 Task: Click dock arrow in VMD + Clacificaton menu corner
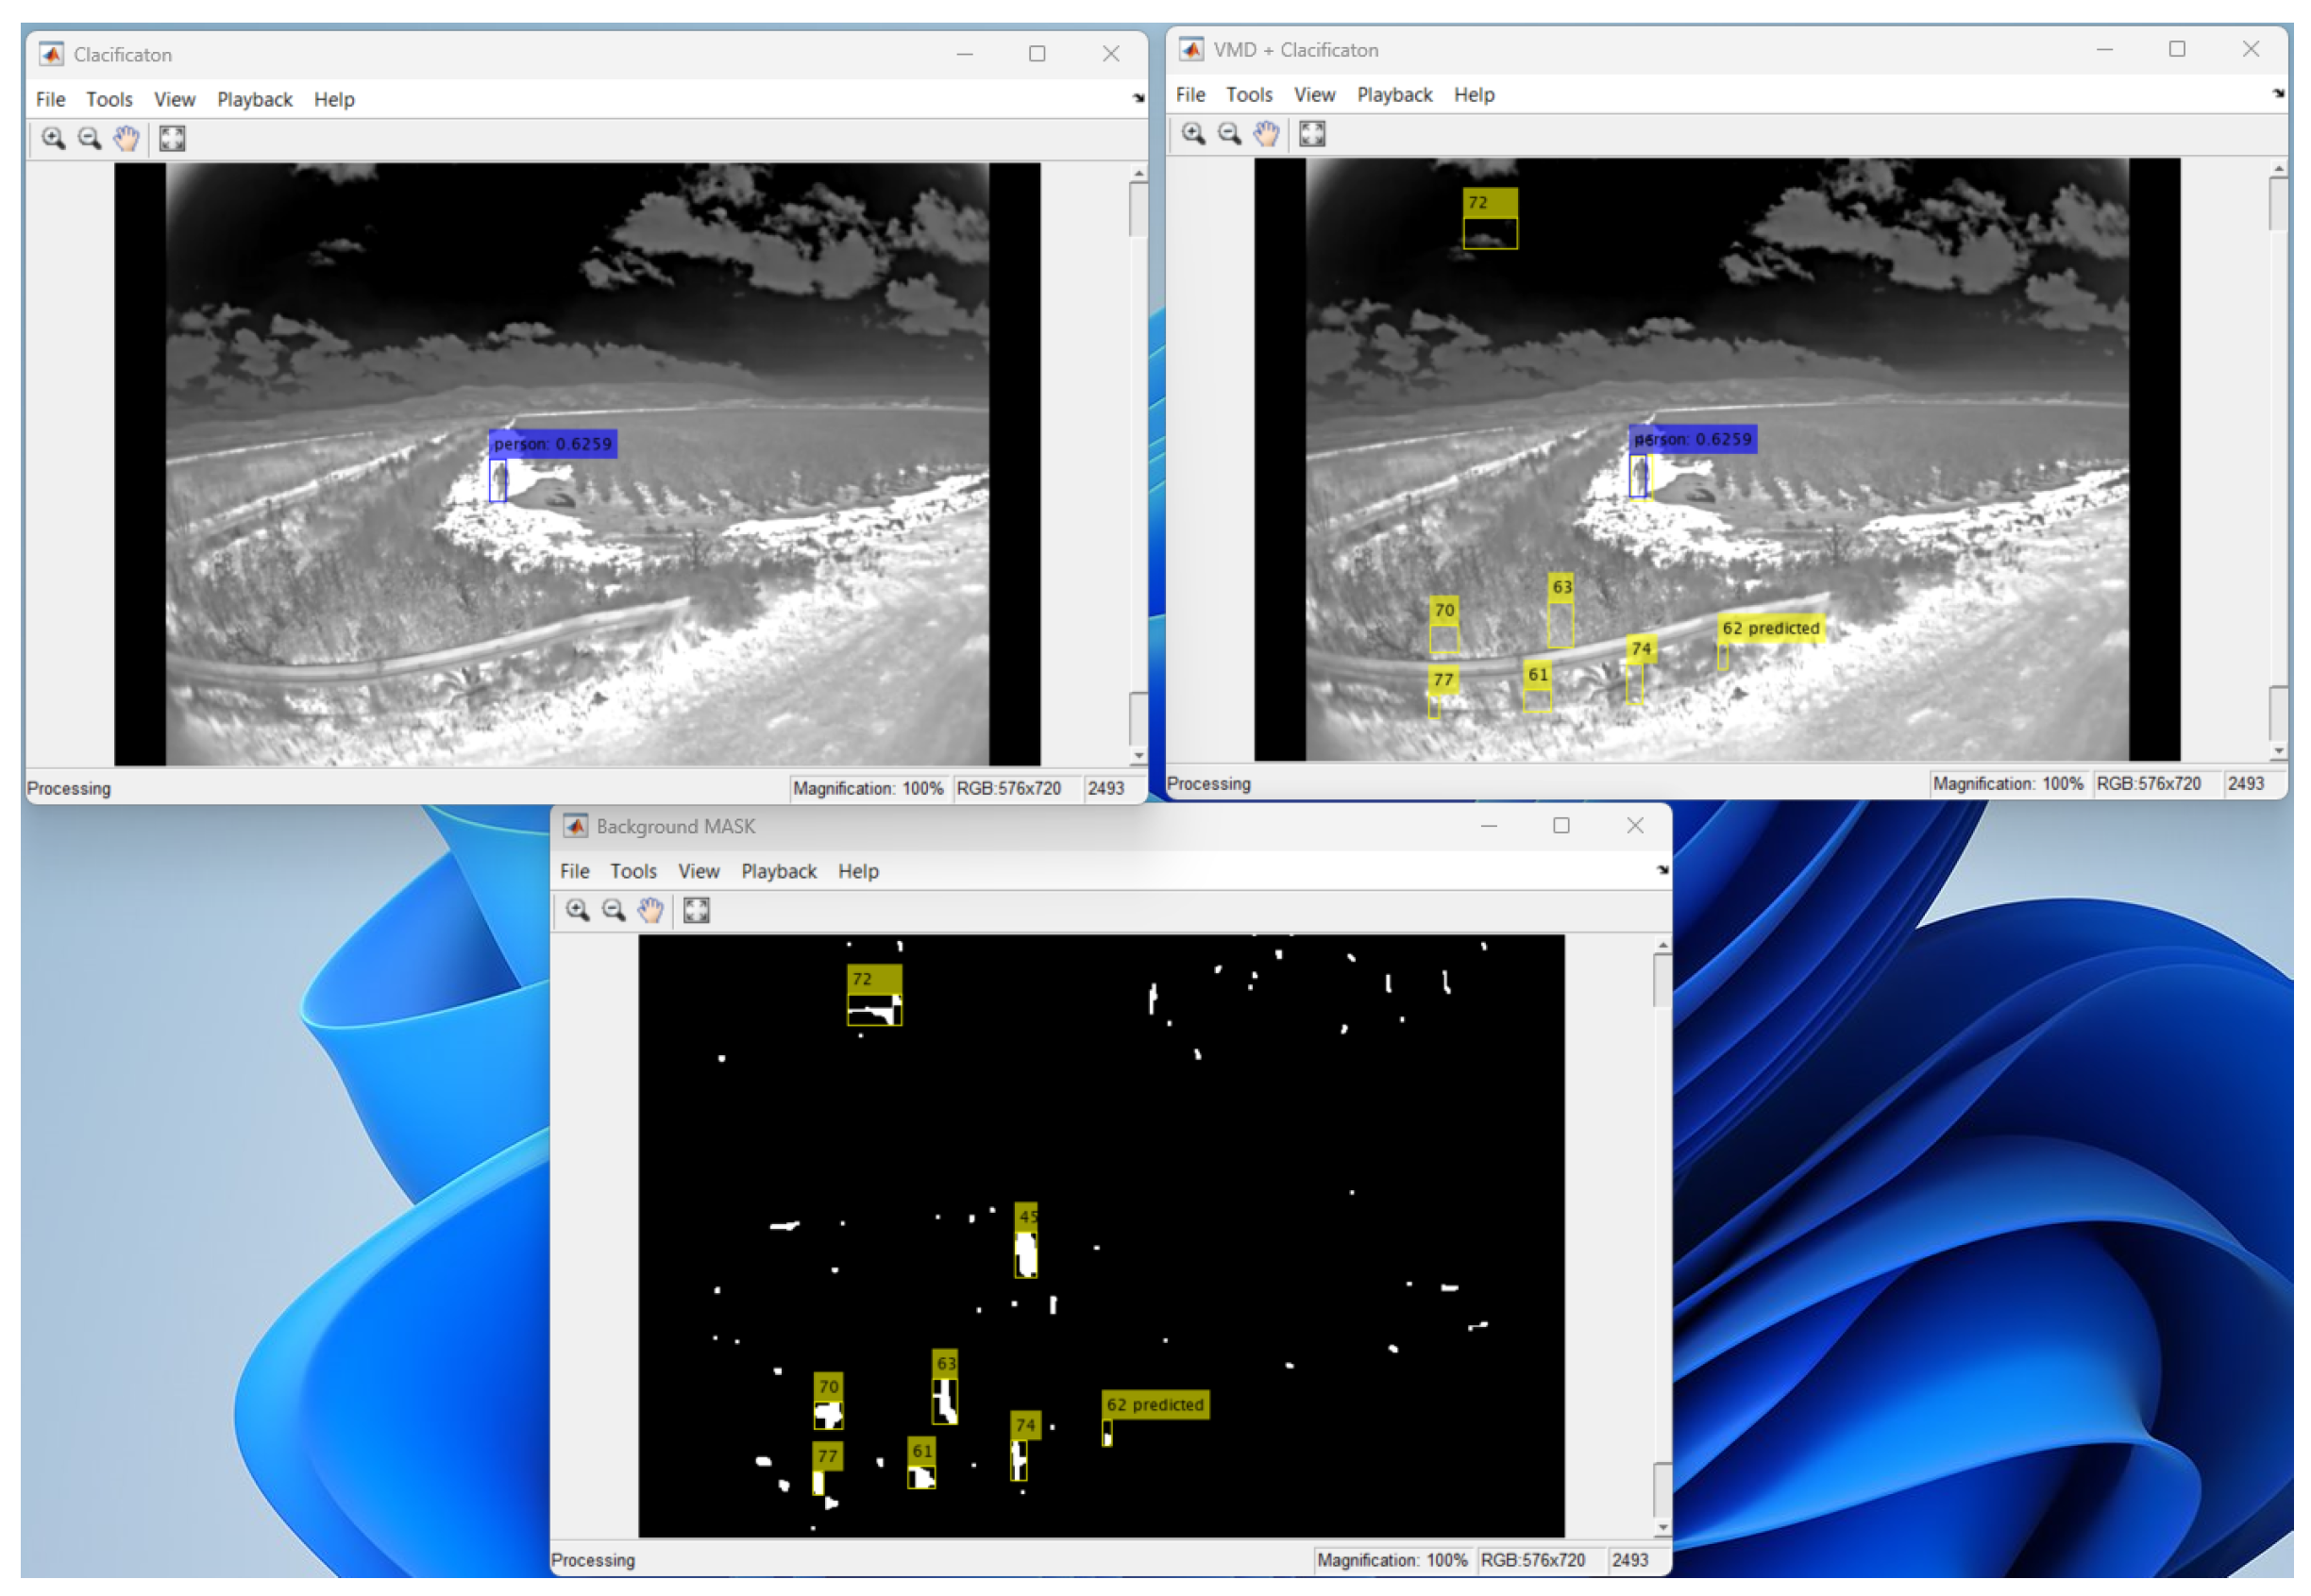2278,93
